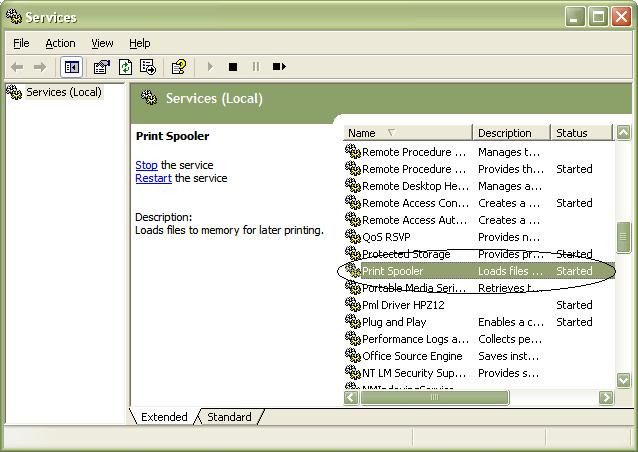Screen dimensions: 638x452
Task: Click the vertical scrollbar down arrow
Action: click(623, 380)
